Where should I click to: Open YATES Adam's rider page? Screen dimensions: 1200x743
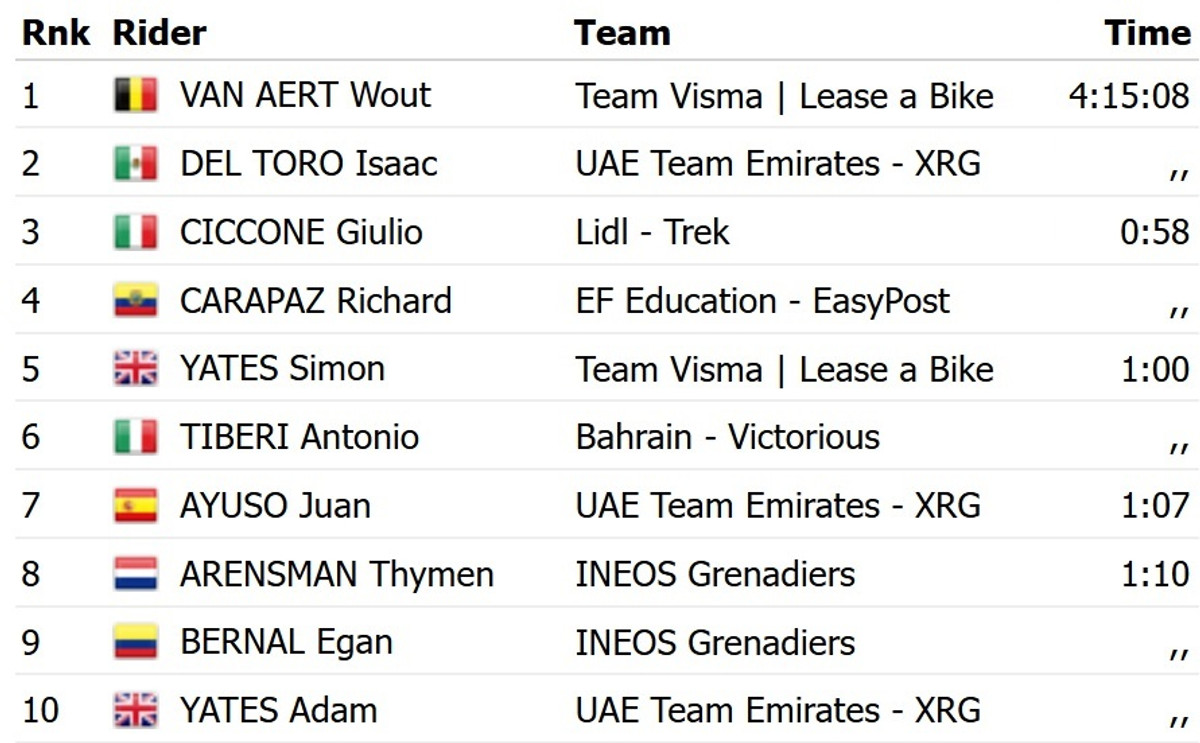[278, 711]
